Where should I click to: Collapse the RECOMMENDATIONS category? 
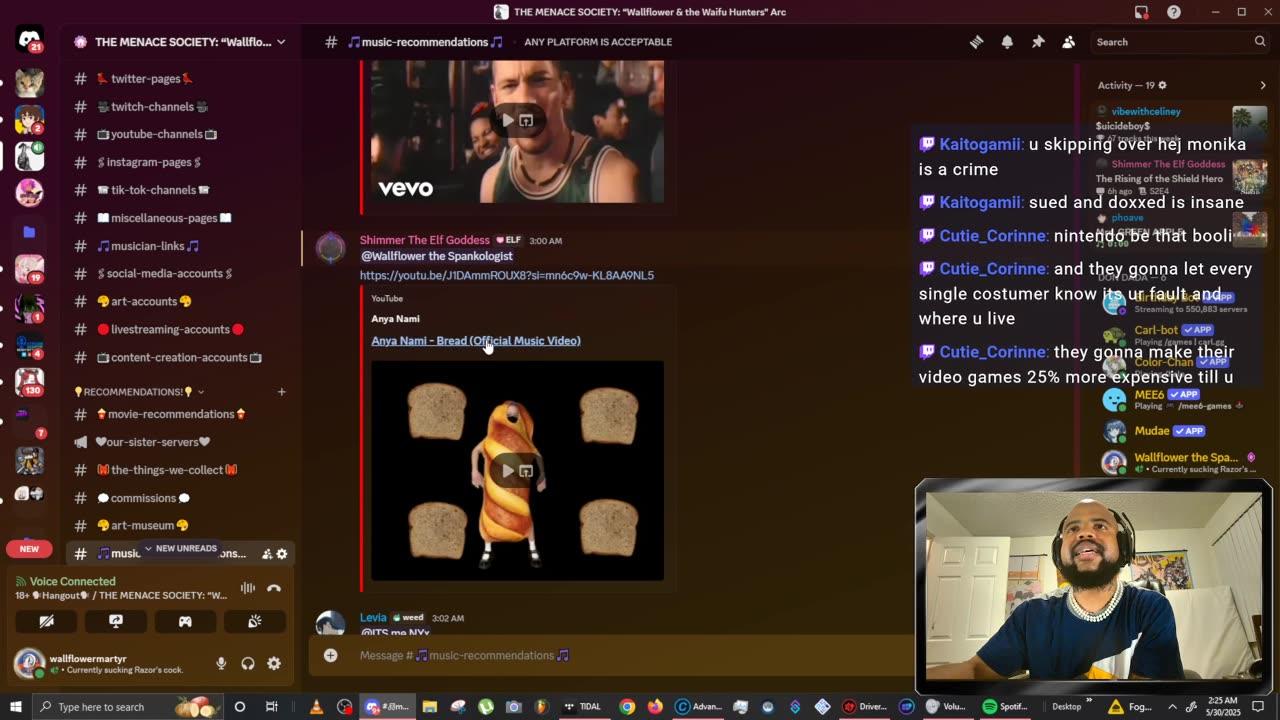(x=140, y=392)
